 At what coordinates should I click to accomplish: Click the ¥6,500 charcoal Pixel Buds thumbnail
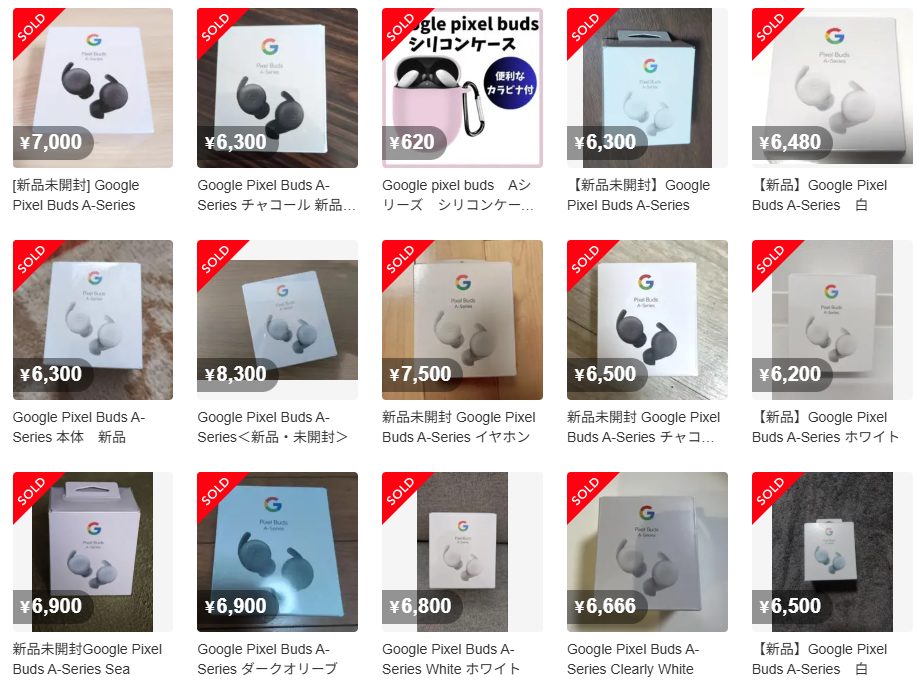647,320
